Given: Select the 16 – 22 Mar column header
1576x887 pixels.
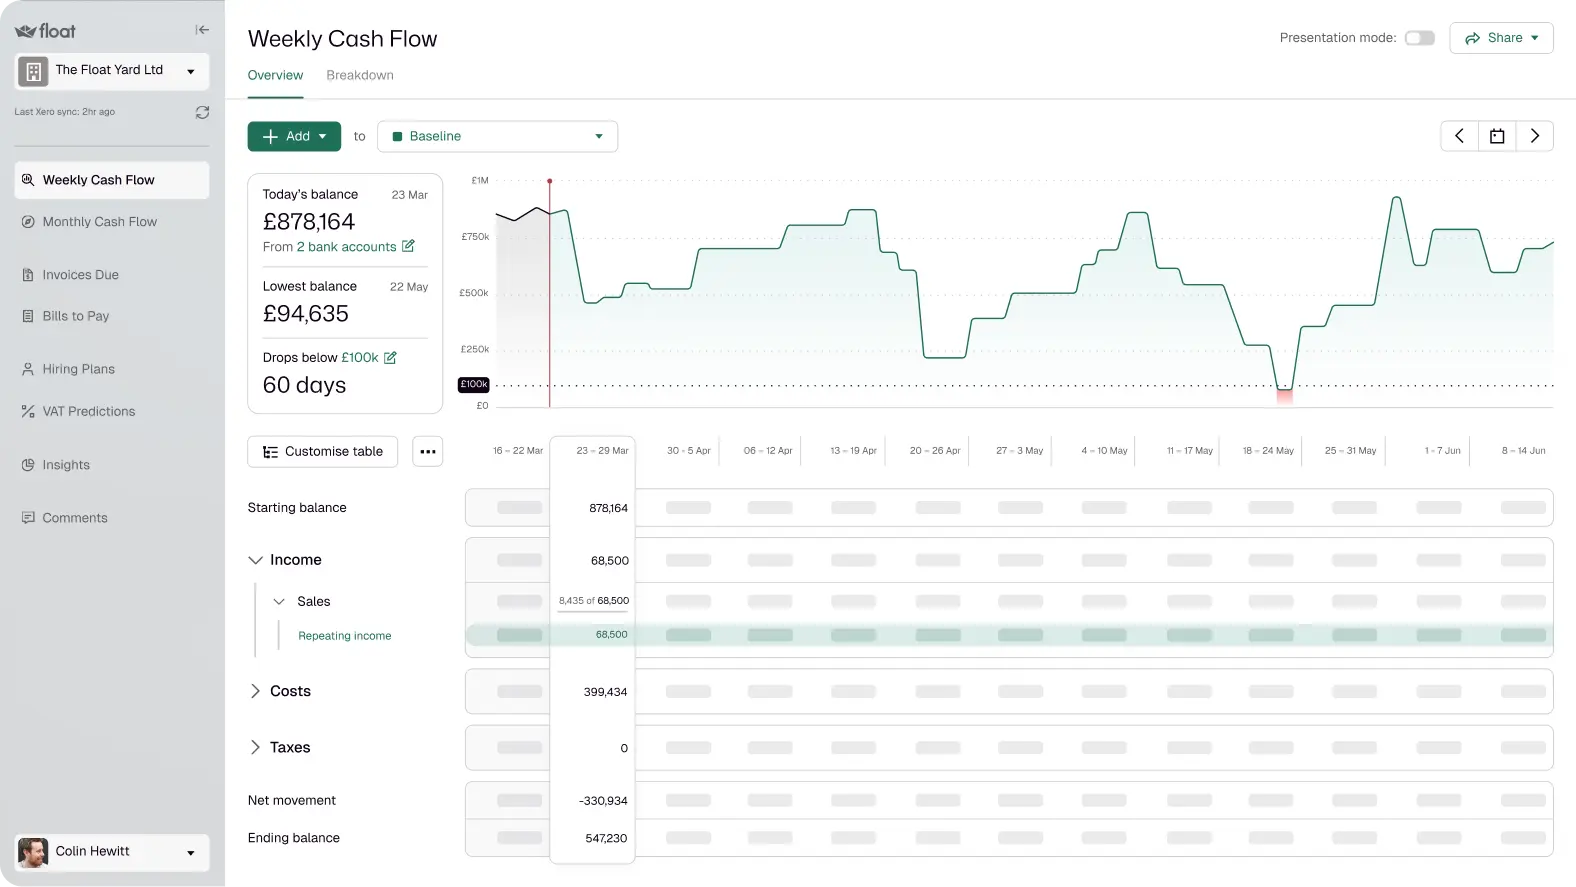Looking at the screenshot, I should click(518, 451).
